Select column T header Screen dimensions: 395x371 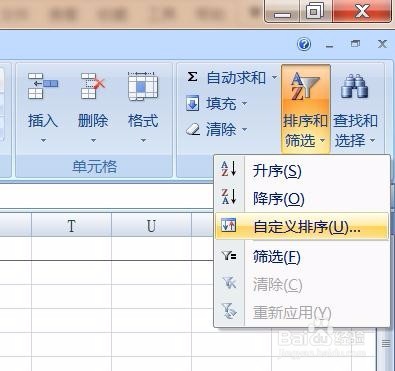click(71, 226)
